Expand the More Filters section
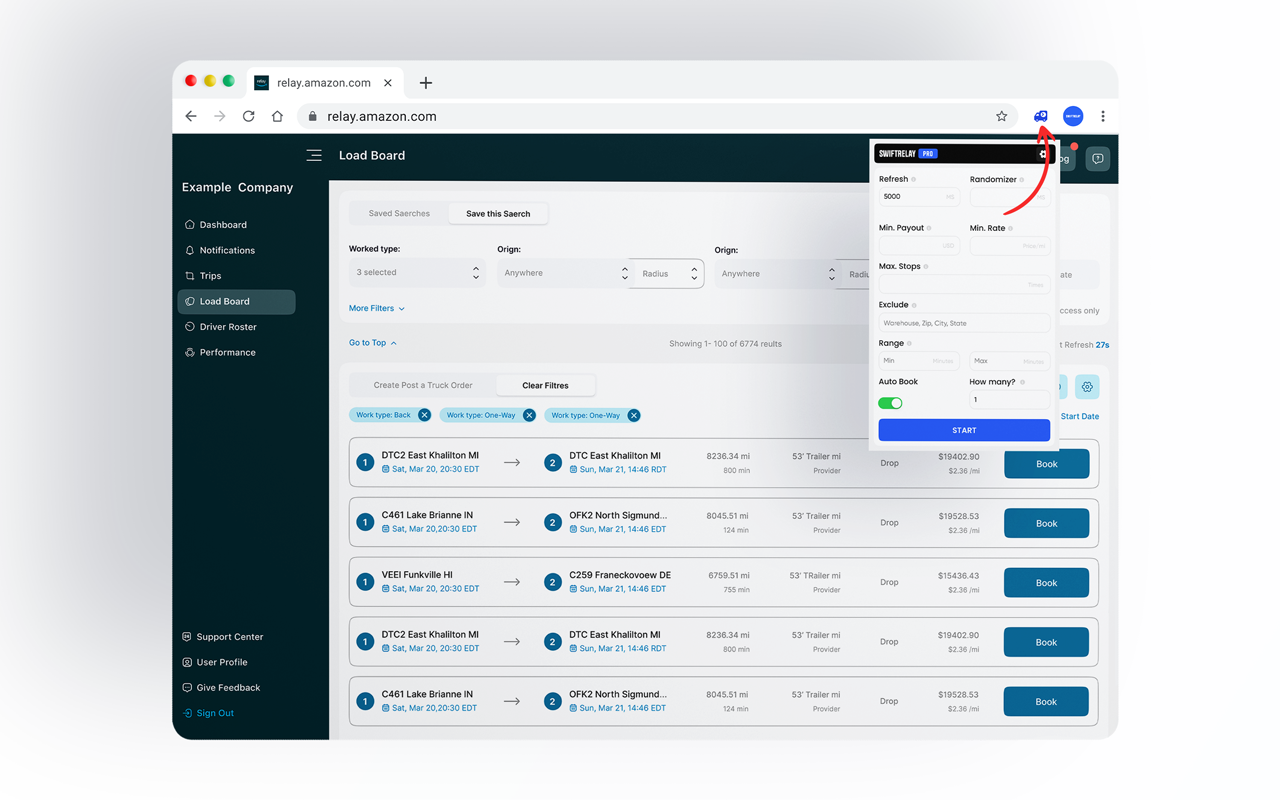 tap(376, 308)
